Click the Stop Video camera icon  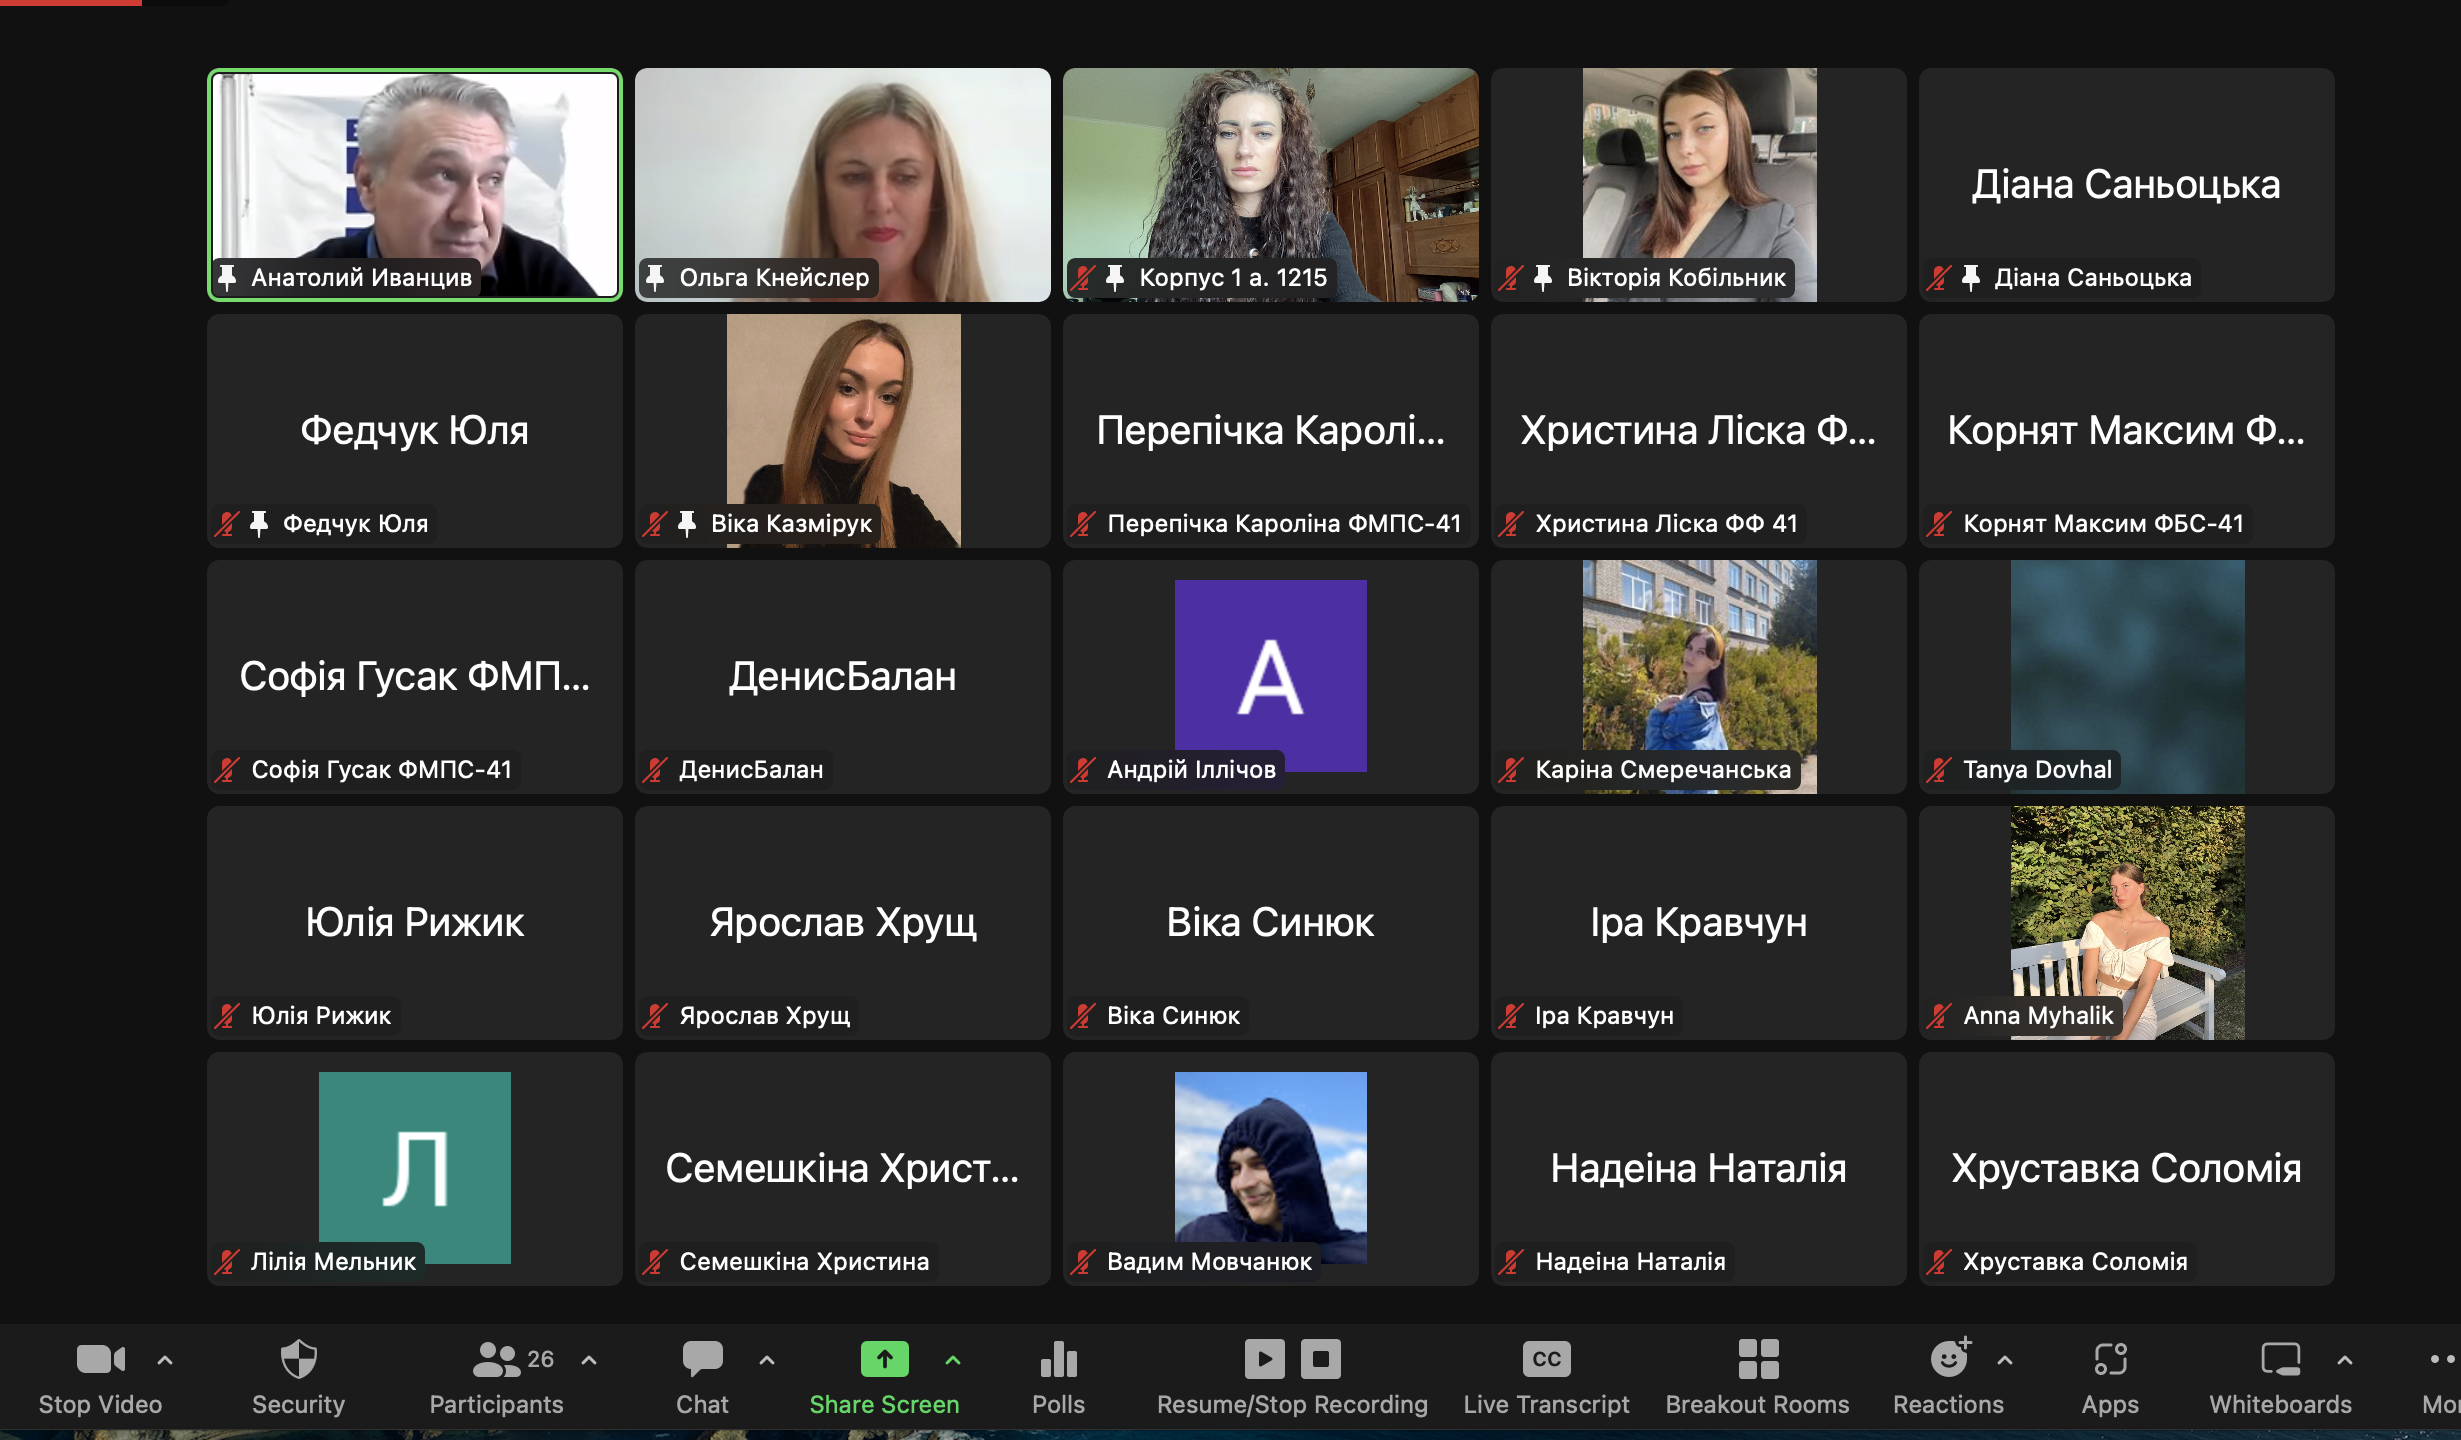click(x=100, y=1359)
